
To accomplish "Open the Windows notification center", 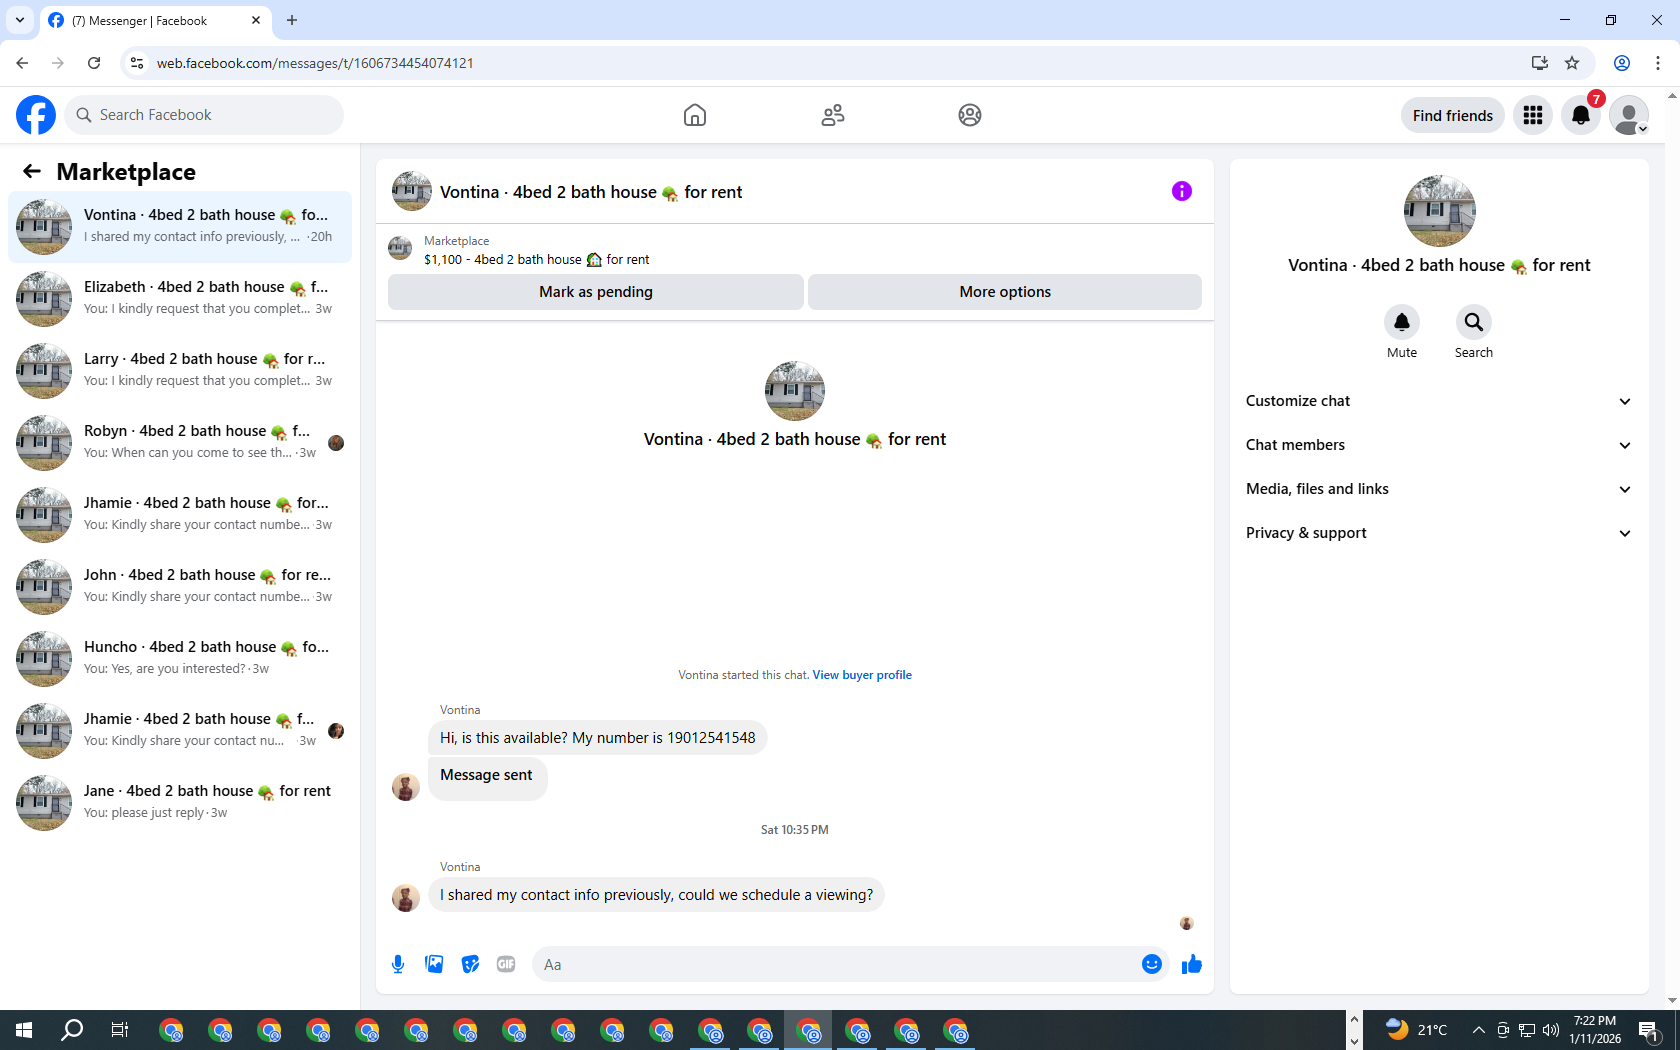I will click(1649, 1030).
